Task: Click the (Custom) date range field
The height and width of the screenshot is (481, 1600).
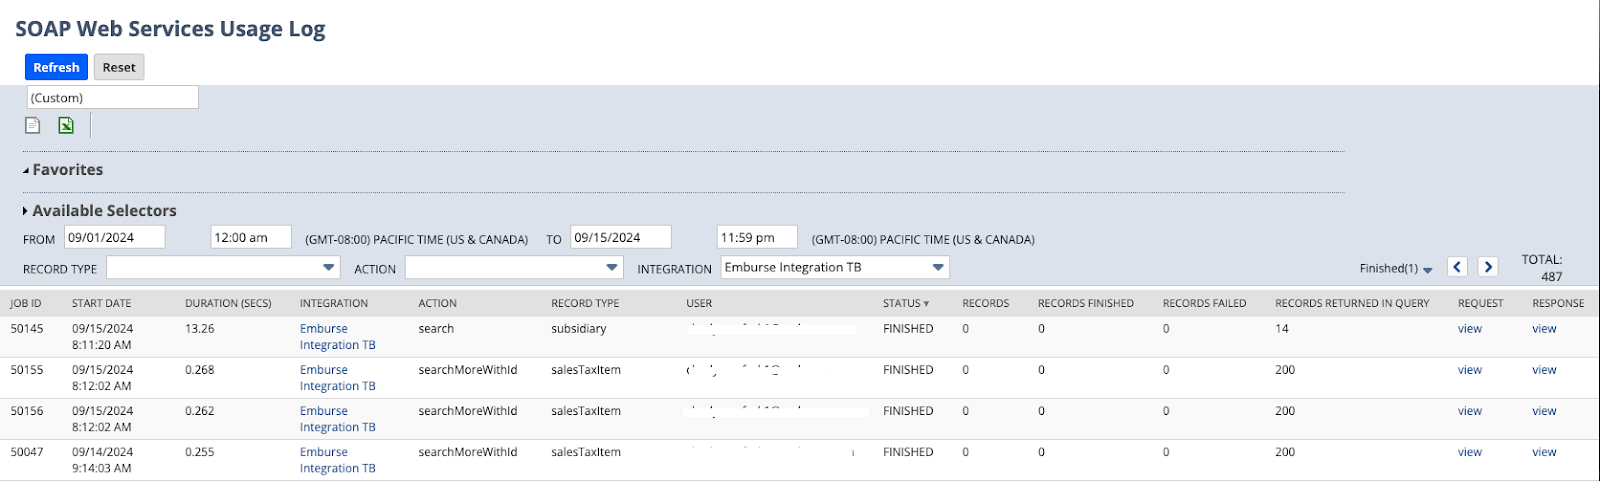Action: coord(112,98)
